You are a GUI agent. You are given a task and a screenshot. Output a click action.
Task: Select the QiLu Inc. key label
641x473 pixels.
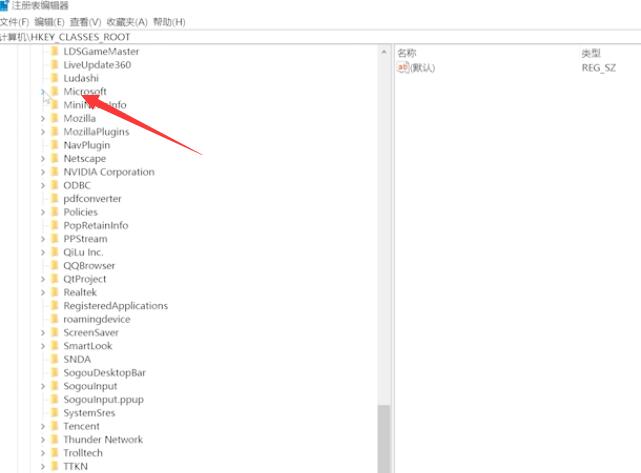[x=83, y=252]
